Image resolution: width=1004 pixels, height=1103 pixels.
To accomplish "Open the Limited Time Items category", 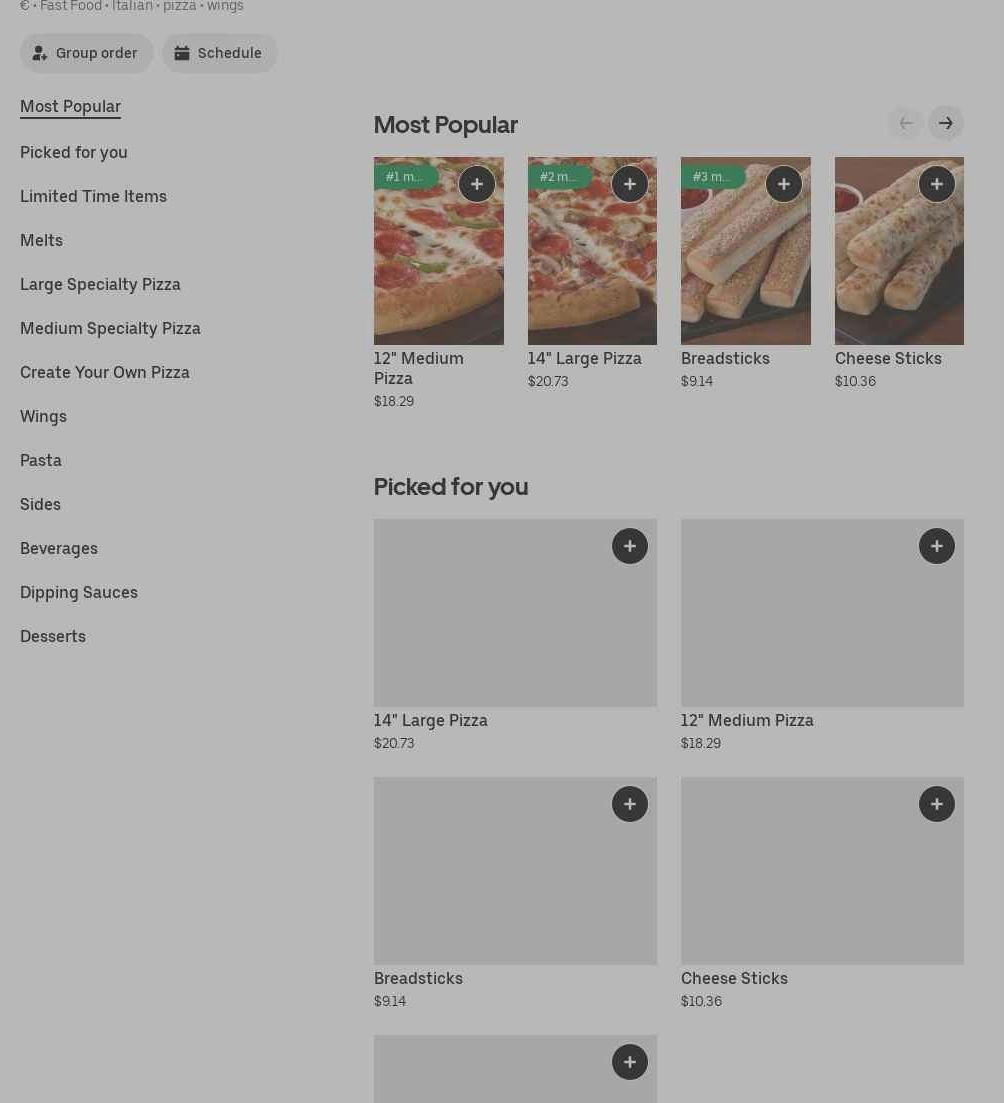I will [x=93, y=196].
